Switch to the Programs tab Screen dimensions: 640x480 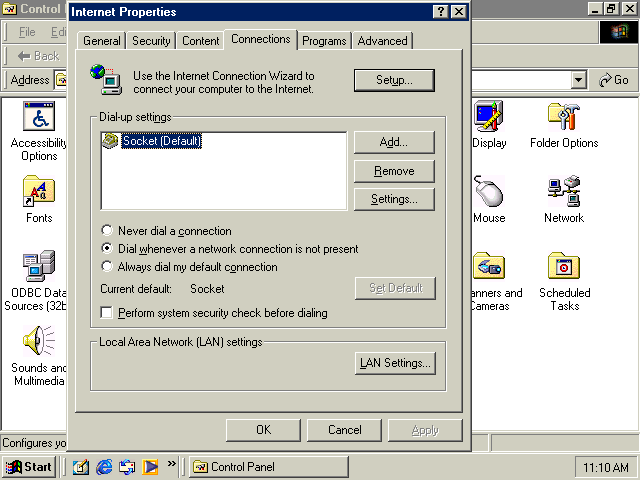(x=324, y=41)
